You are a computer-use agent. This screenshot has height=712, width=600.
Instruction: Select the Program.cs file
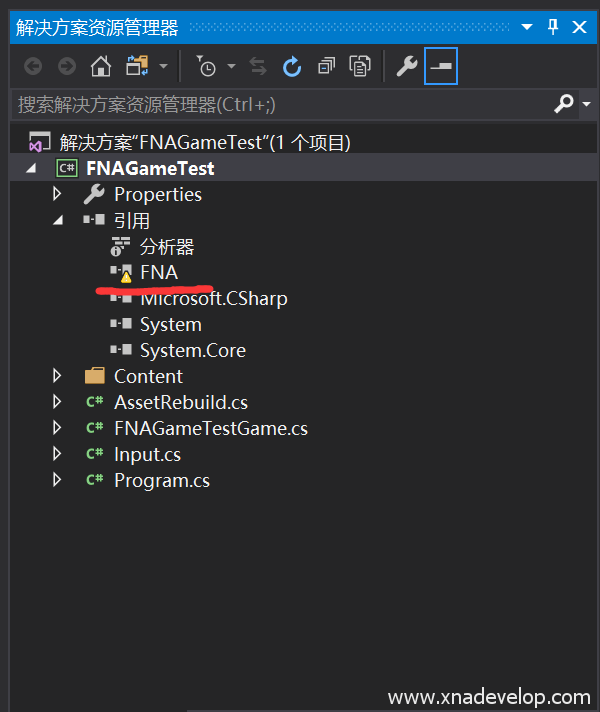161,480
